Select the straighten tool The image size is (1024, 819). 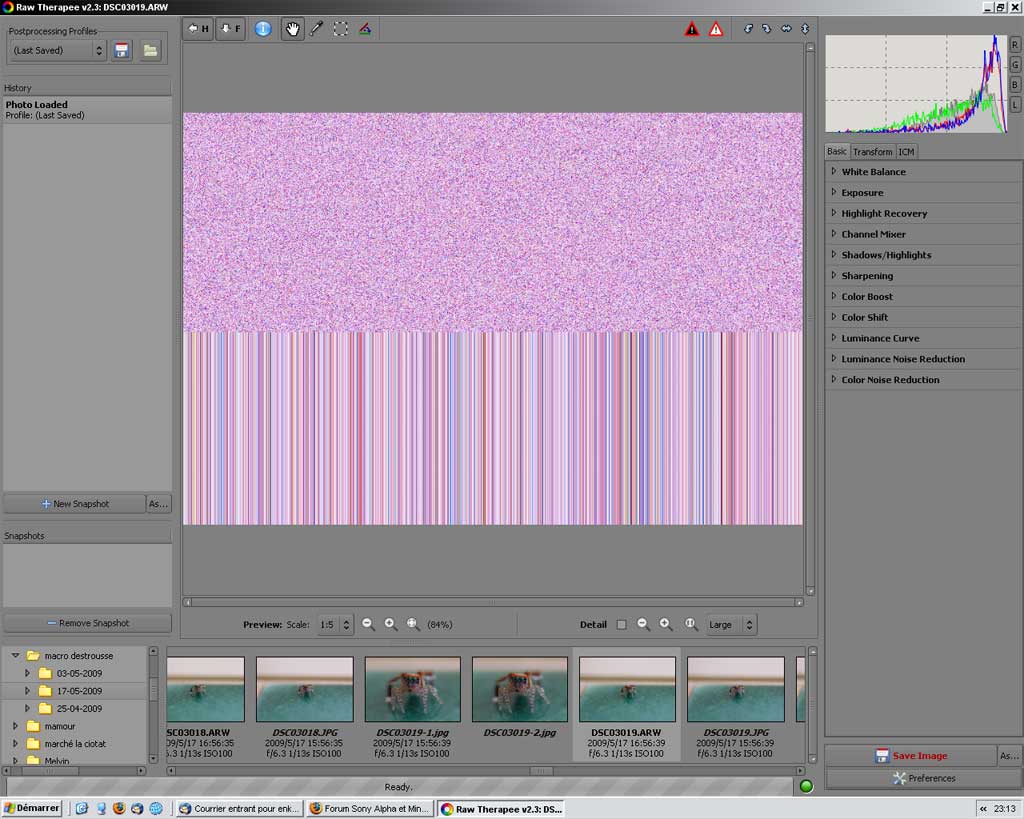coord(365,29)
